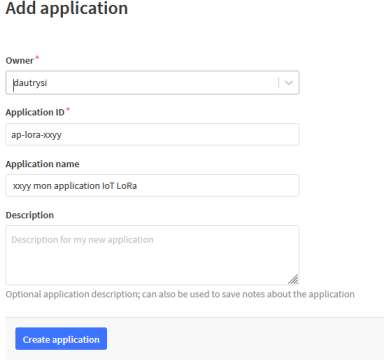The height and width of the screenshot is (361, 384).
Task: Select the Application ID label text
Action: coord(35,112)
